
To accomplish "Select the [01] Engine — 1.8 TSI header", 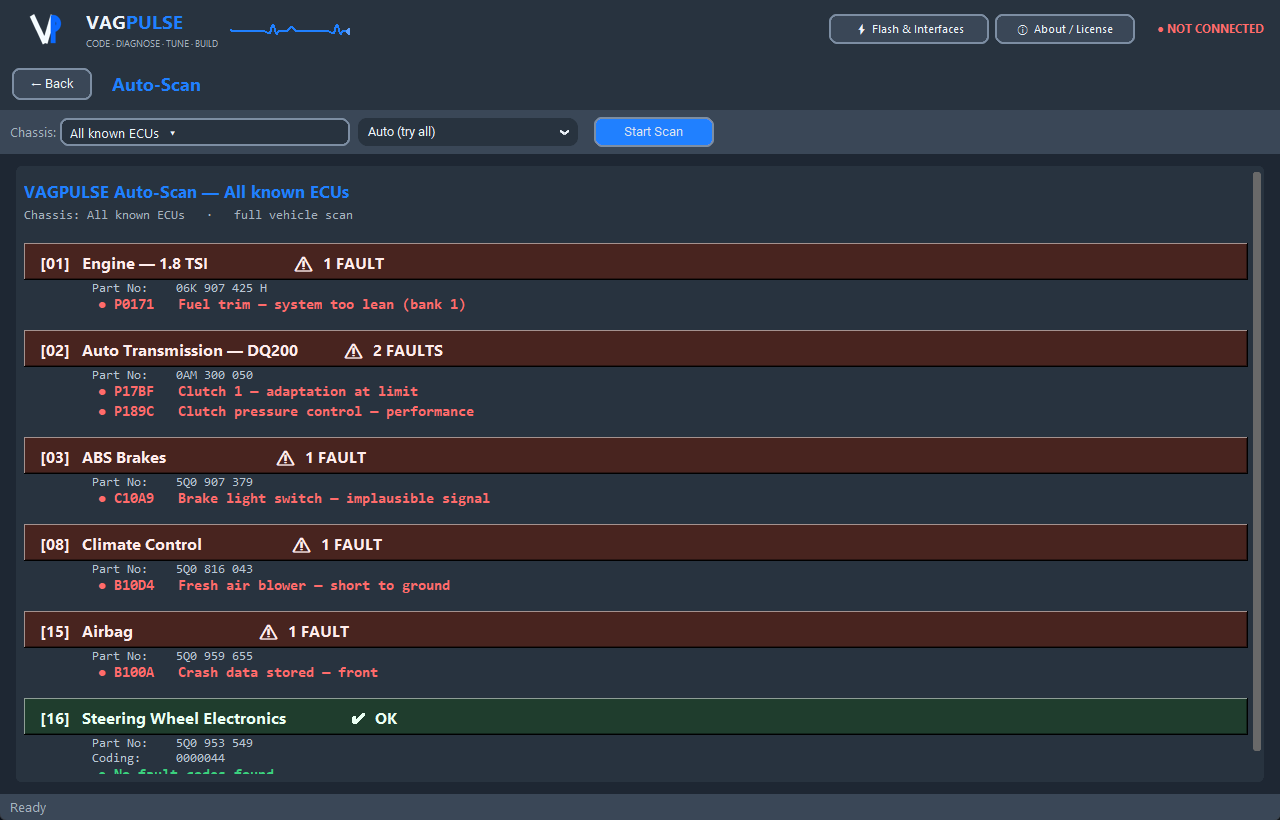I will tap(636, 264).
